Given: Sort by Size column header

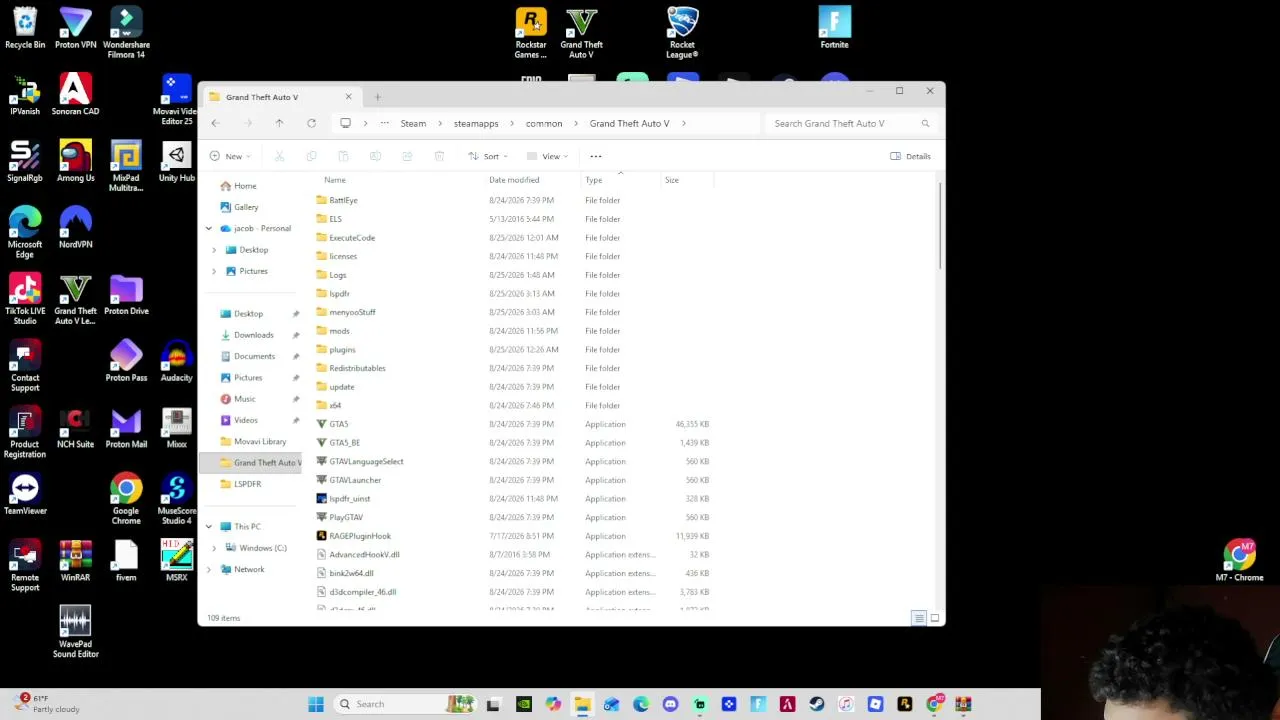Looking at the screenshot, I should [672, 180].
